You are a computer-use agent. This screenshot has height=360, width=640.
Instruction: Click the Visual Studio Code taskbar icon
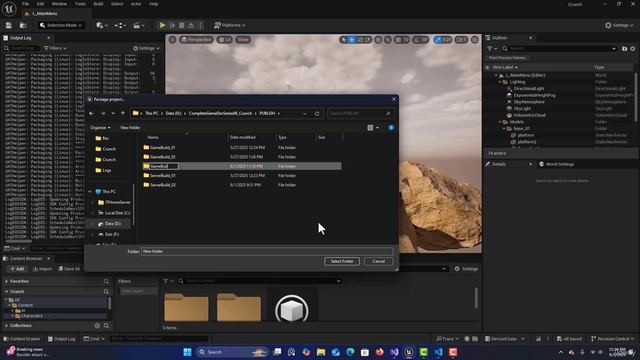[x=438, y=352]
